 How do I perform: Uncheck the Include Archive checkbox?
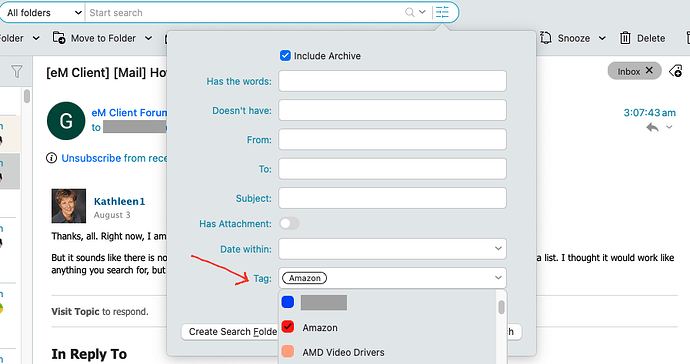click(285, 55)
